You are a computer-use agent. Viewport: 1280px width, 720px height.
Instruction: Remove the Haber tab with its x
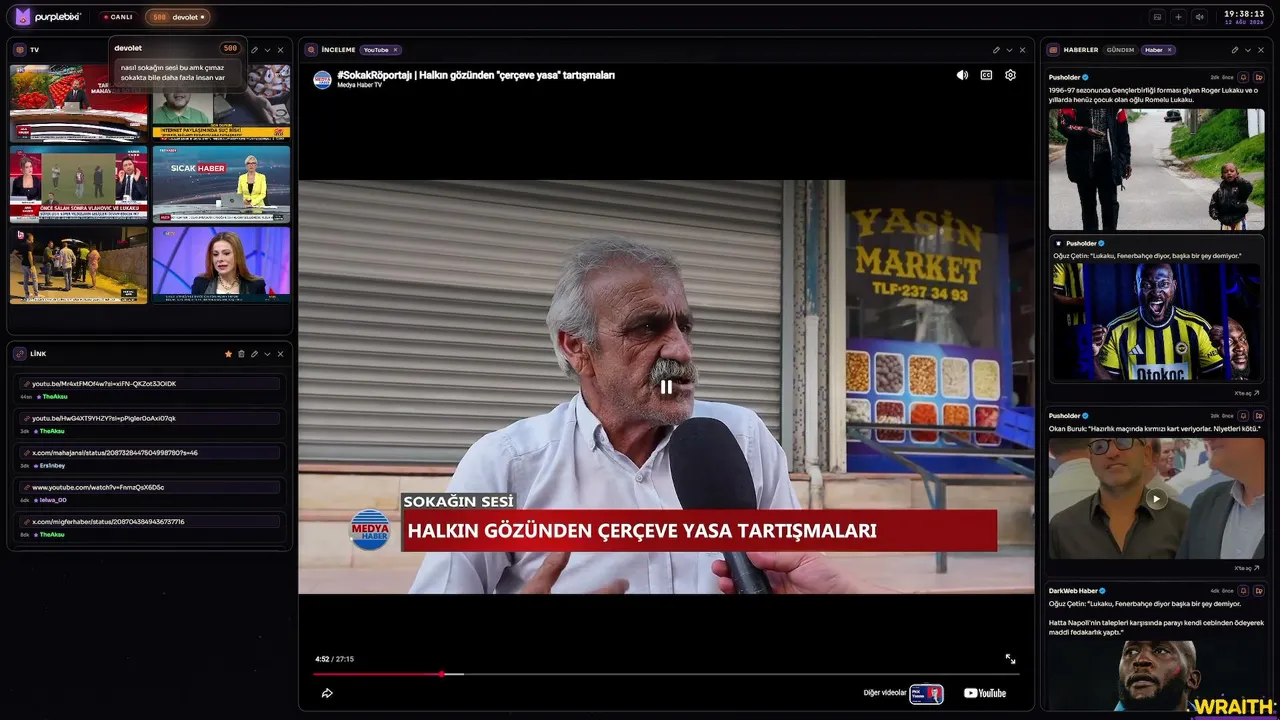click(x=1170, y=50)
